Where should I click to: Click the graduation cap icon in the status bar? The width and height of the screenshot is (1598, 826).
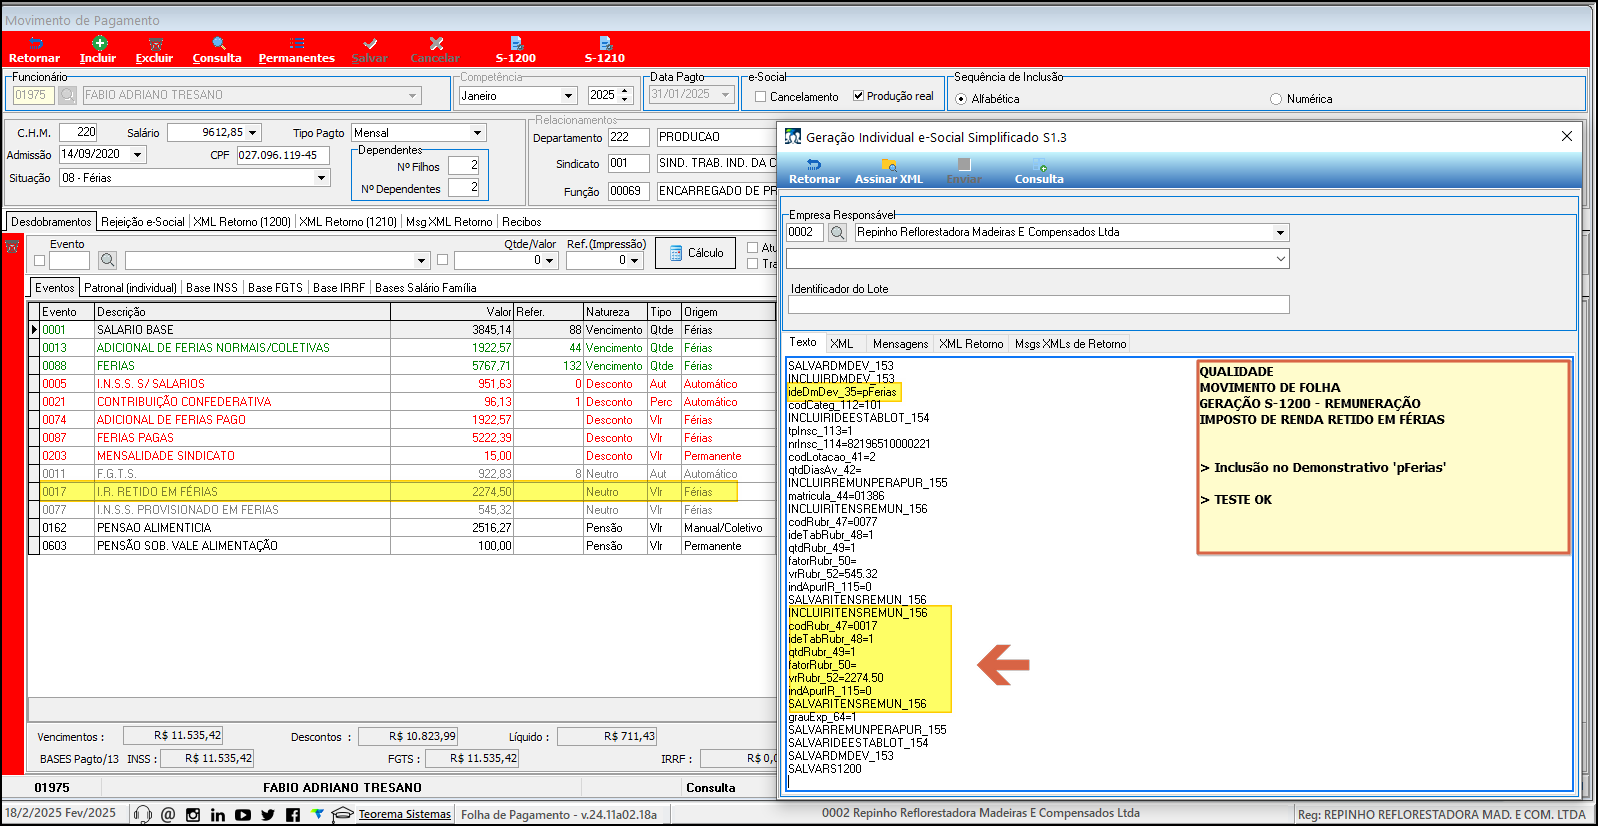pyautogui.click(x=343, y=814)
